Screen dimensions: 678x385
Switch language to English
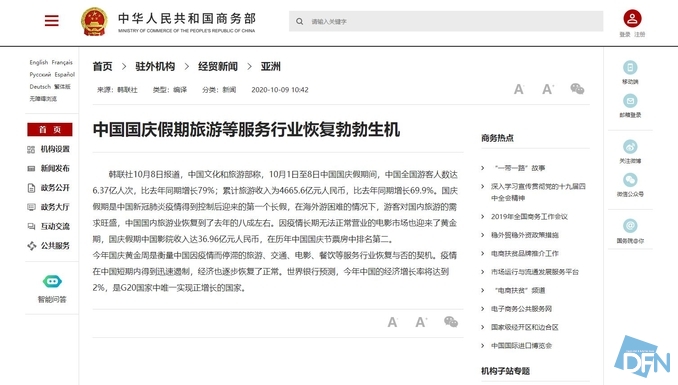38,62
